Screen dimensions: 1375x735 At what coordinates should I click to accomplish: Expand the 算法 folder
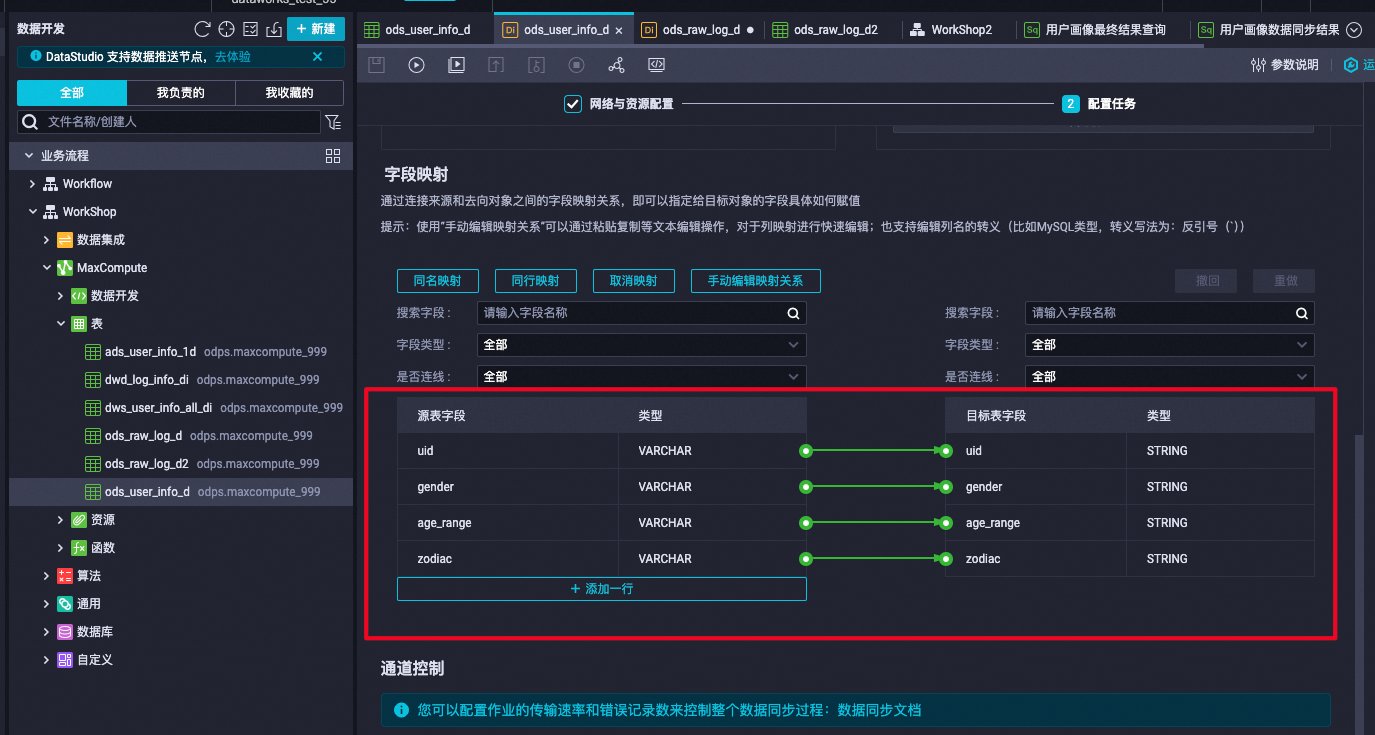pos(46,576)
